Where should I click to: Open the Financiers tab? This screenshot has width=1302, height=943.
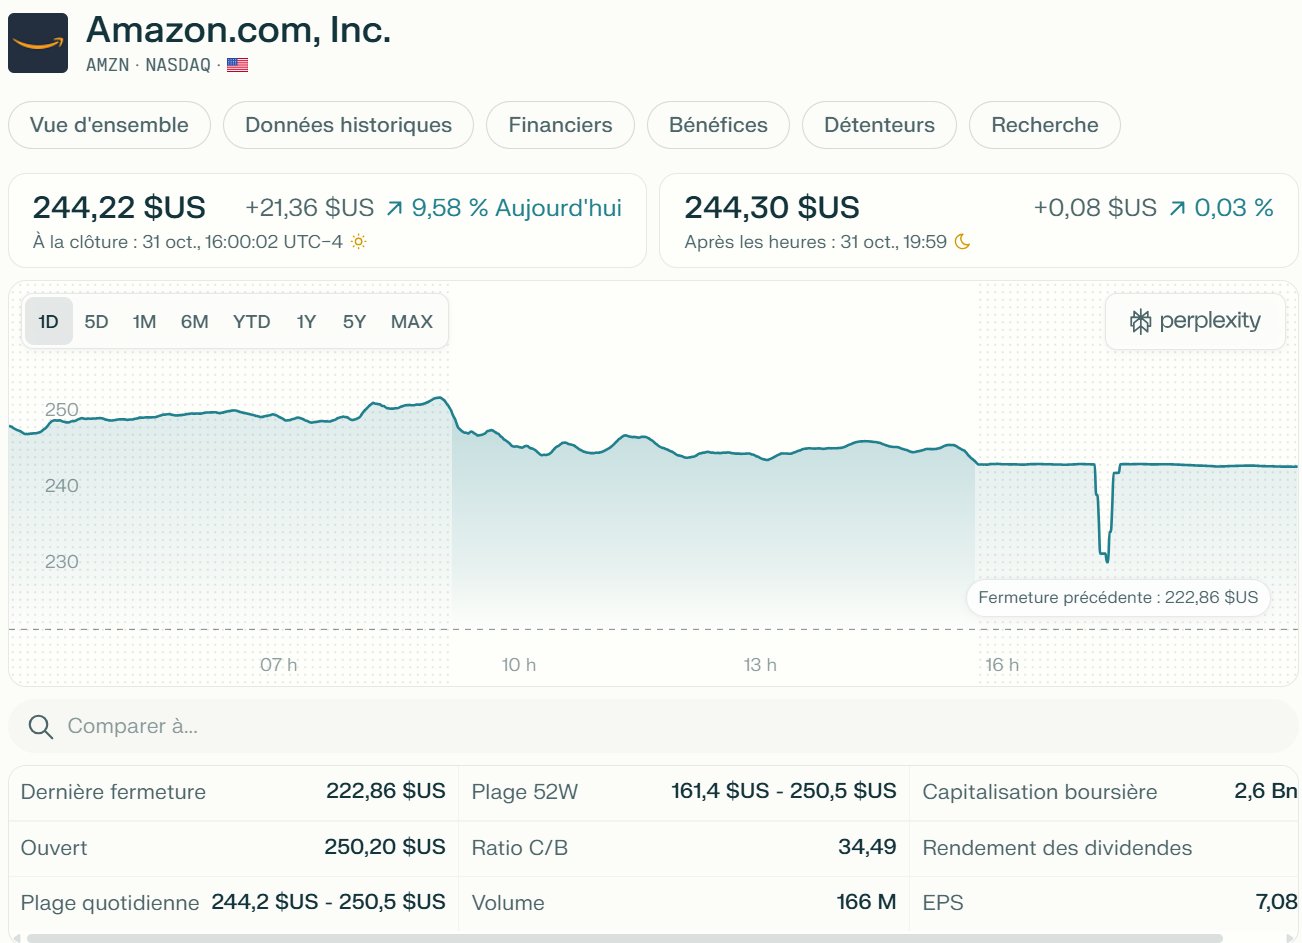pyautogui.click(x=560, y=125)
